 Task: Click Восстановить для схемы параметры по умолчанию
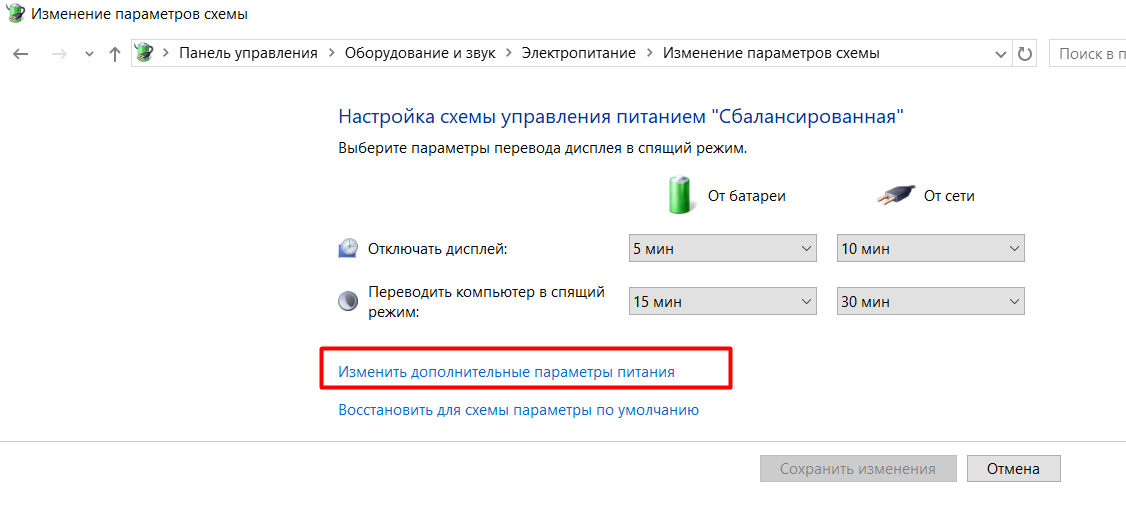point(518,410)
